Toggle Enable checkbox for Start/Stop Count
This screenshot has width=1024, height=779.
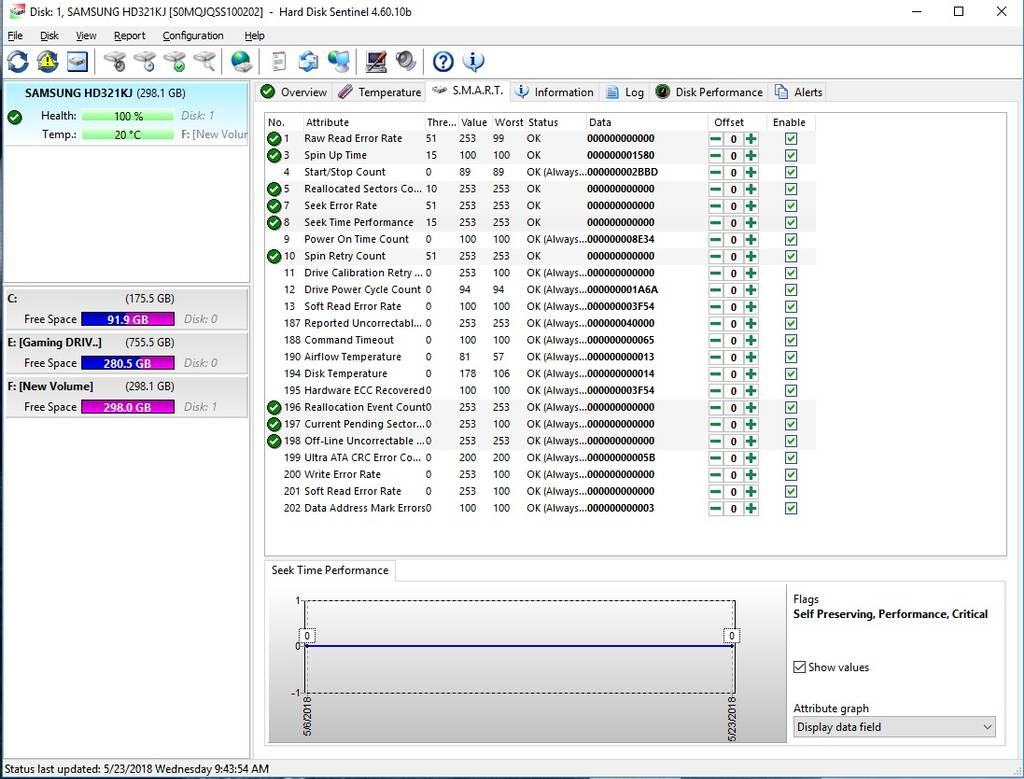tap(791, 172)
